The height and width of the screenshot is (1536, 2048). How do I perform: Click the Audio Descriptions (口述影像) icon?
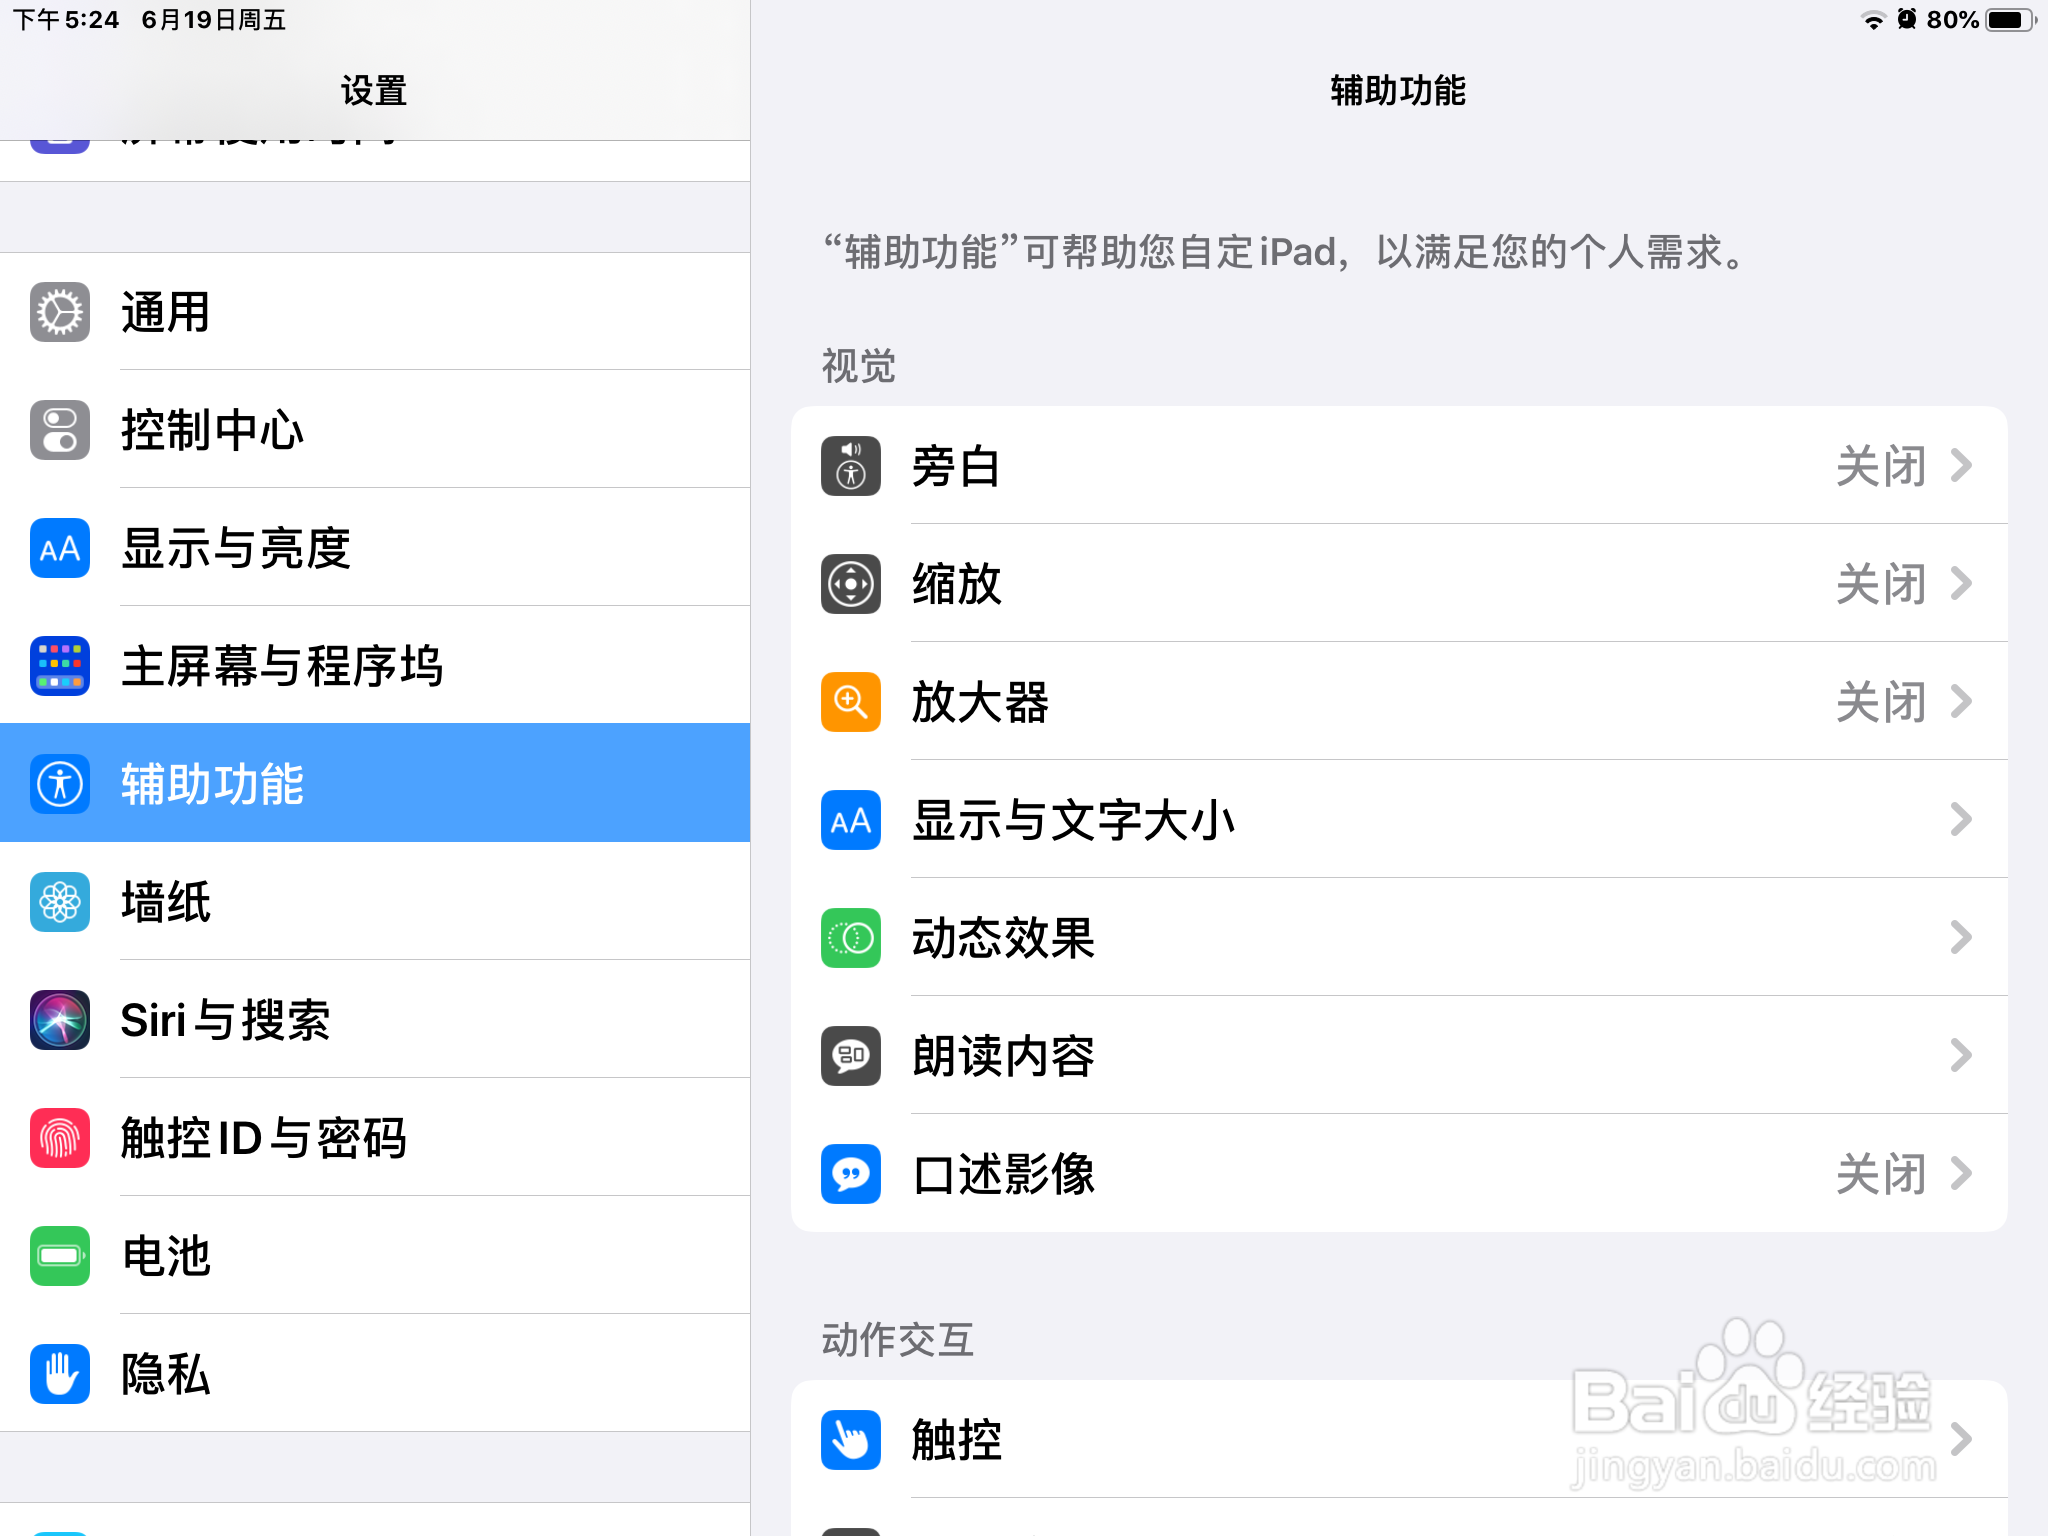[x=849, y=1175]
